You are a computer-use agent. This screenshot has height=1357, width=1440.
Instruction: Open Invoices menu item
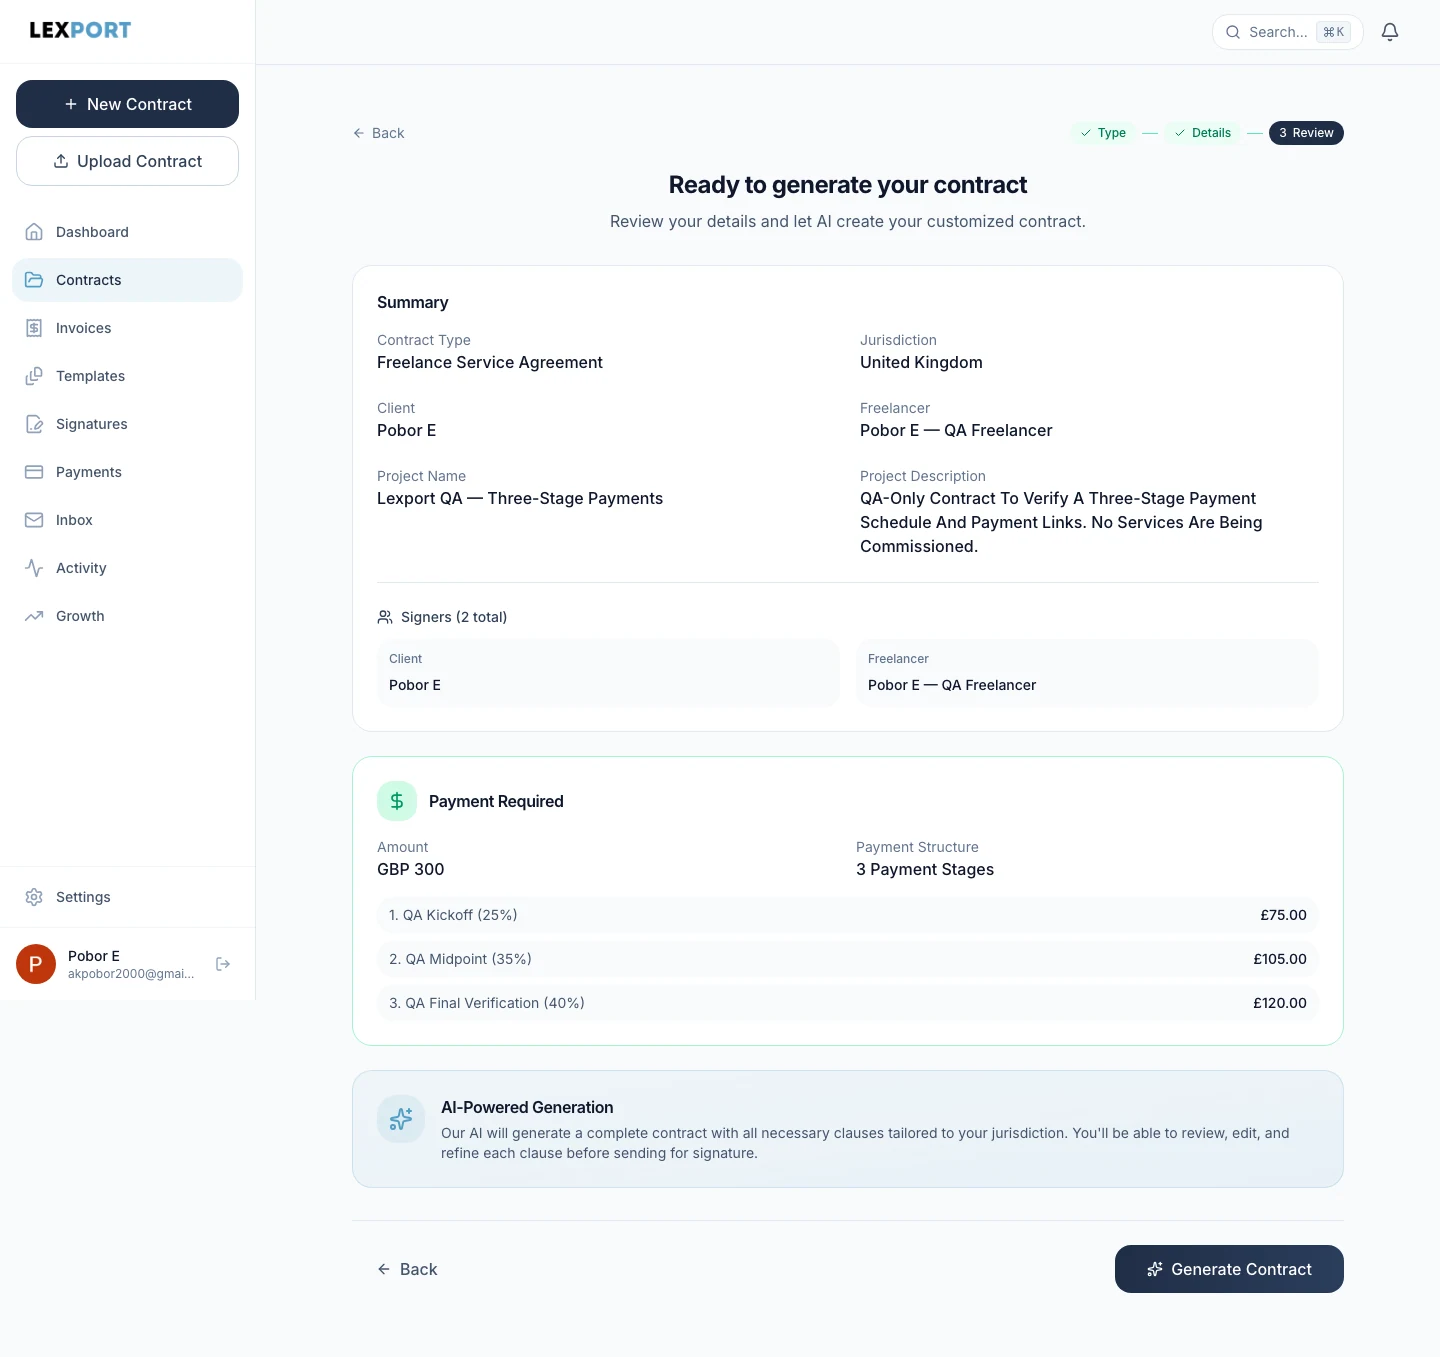127,328
